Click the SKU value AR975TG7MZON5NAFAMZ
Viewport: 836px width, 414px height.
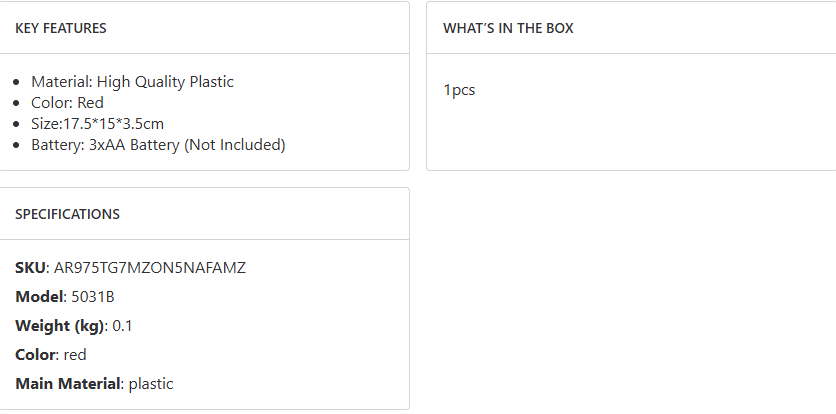tap(150, 268)
